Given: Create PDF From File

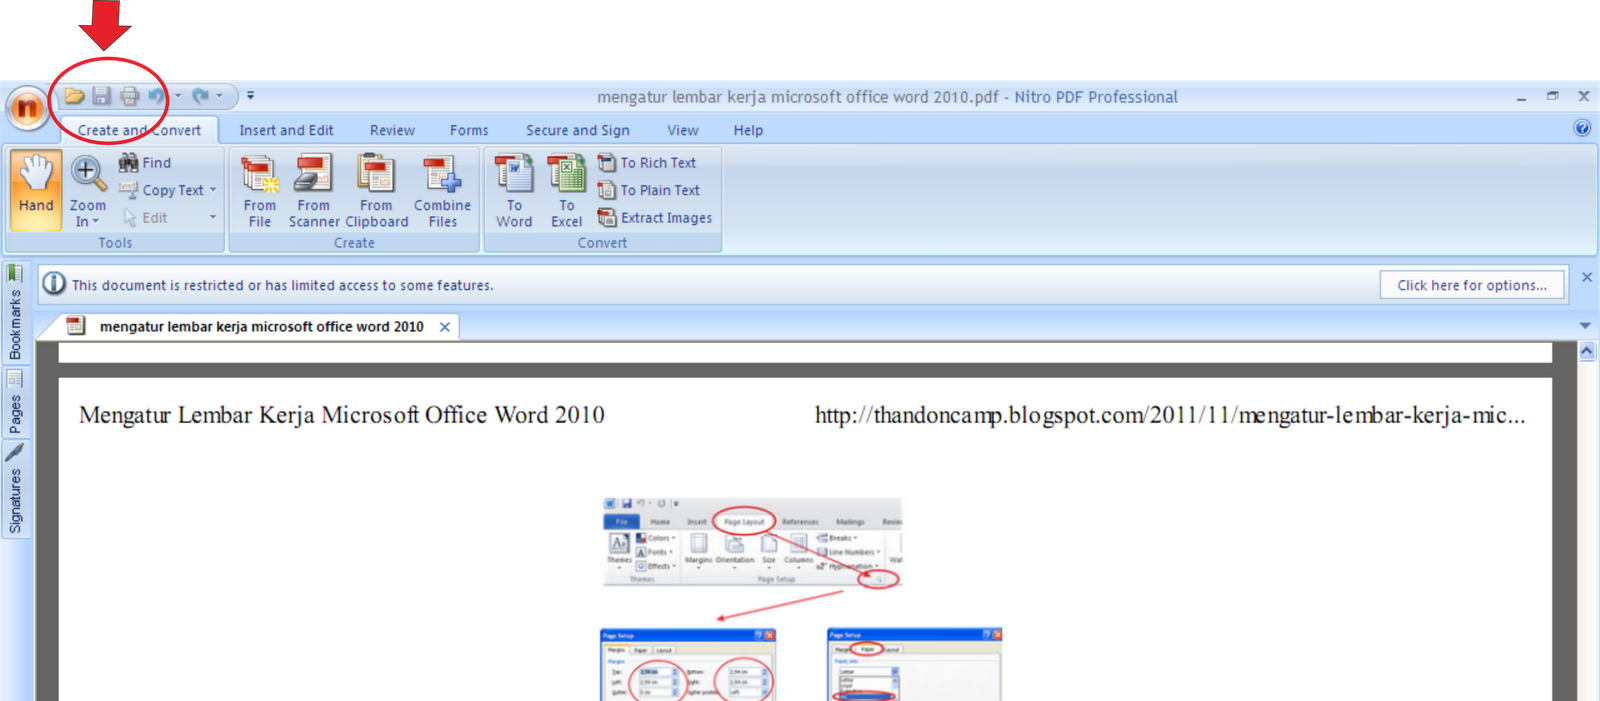Looking at the screenshot, I should [x=260, y=191].
